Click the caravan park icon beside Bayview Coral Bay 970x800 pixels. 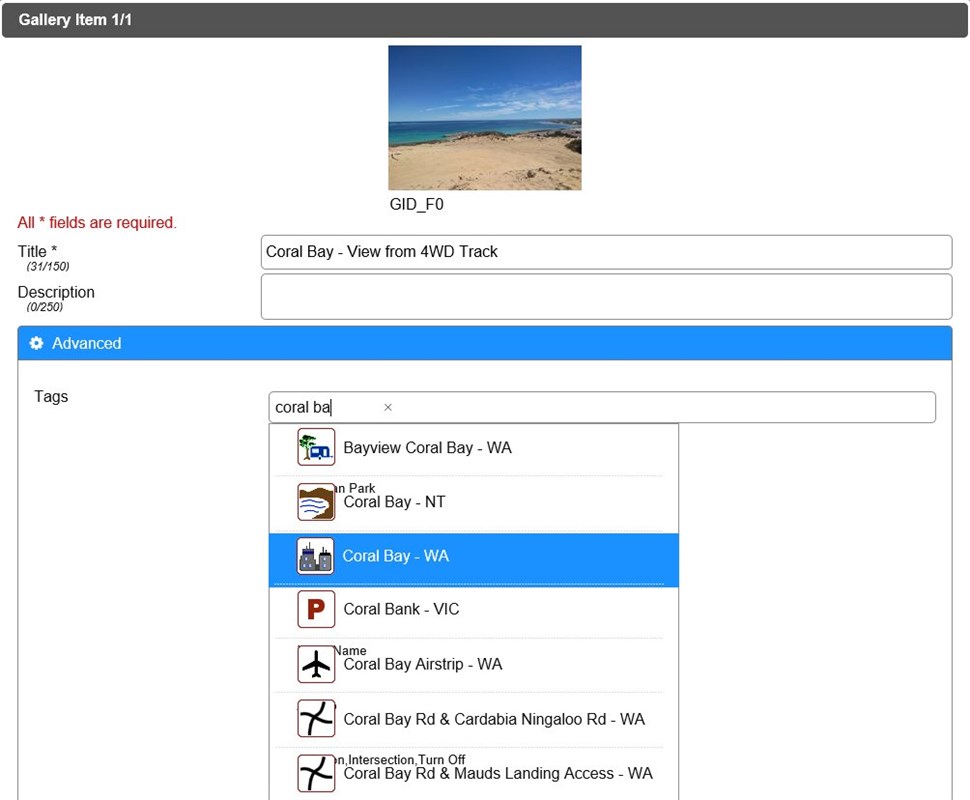(316, 447)
